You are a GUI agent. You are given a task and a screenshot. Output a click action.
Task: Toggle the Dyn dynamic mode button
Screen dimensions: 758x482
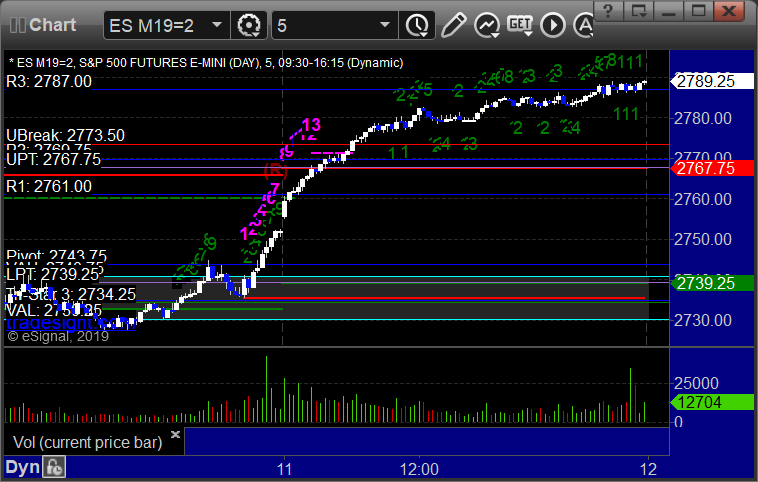click(22, 467)
